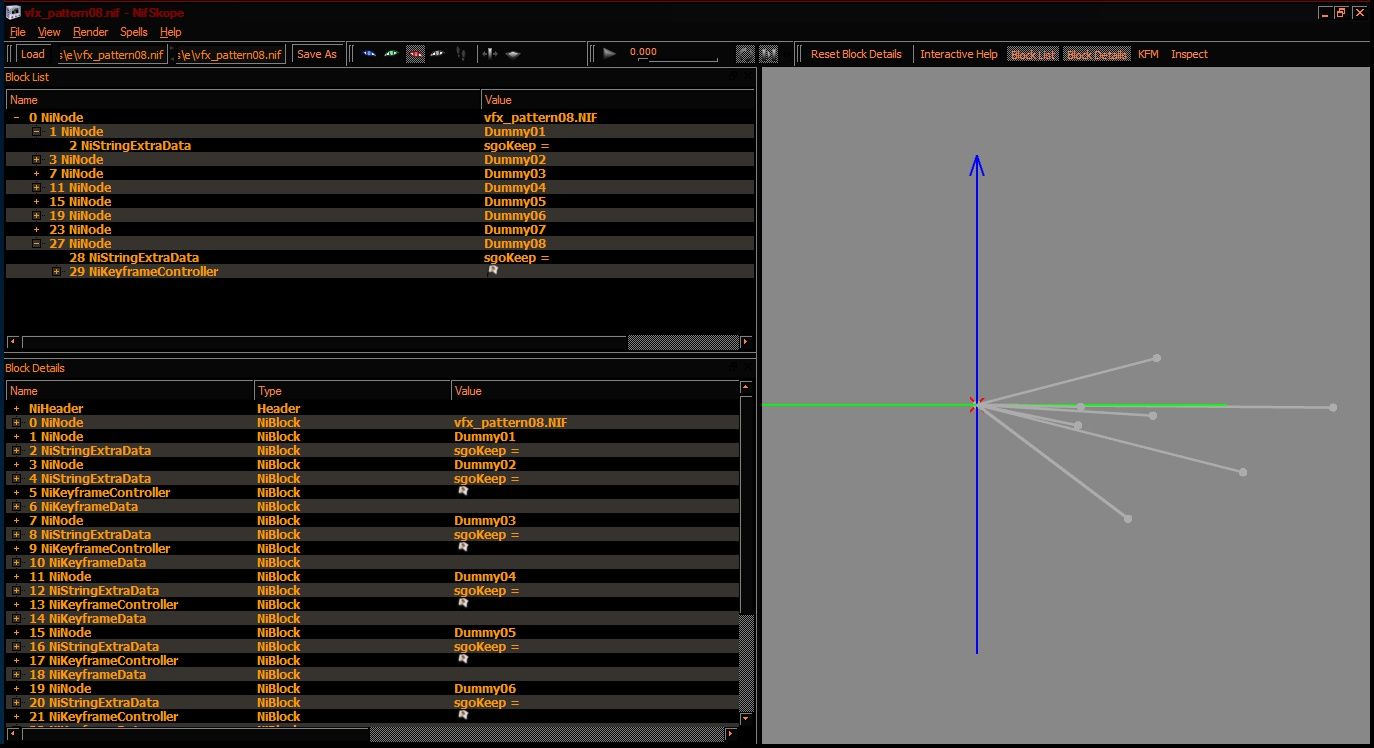The height and width of the screenshot is (748, 1374).
Task: Click Block List scroll left arrow
Action: click(13, 343)
